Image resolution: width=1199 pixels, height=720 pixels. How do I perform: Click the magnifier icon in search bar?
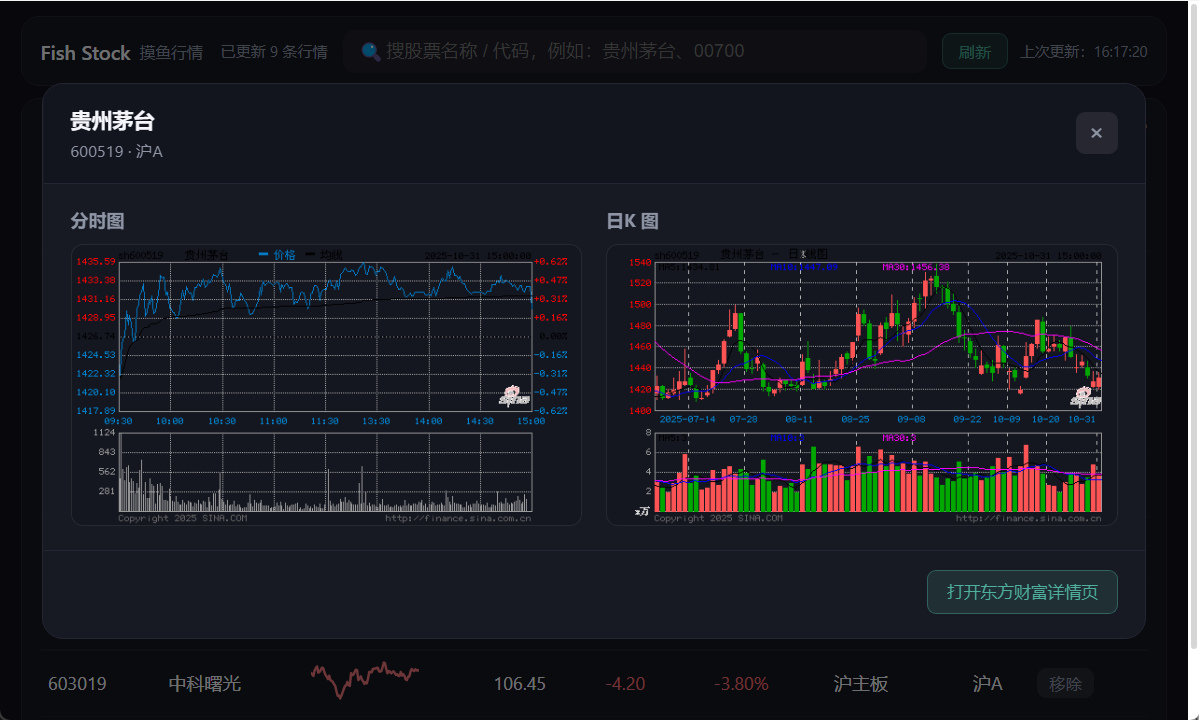point(370,52)
